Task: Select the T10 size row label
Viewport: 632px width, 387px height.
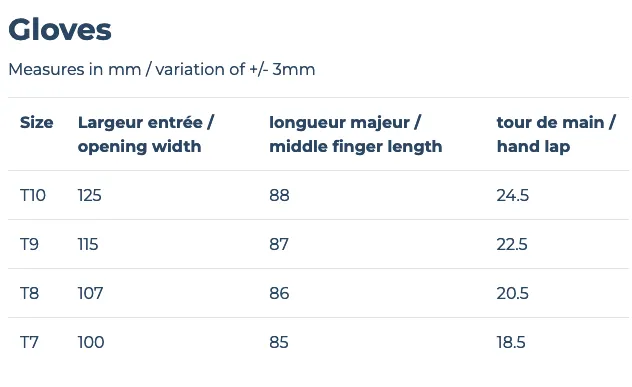Action: coord(33,195)
